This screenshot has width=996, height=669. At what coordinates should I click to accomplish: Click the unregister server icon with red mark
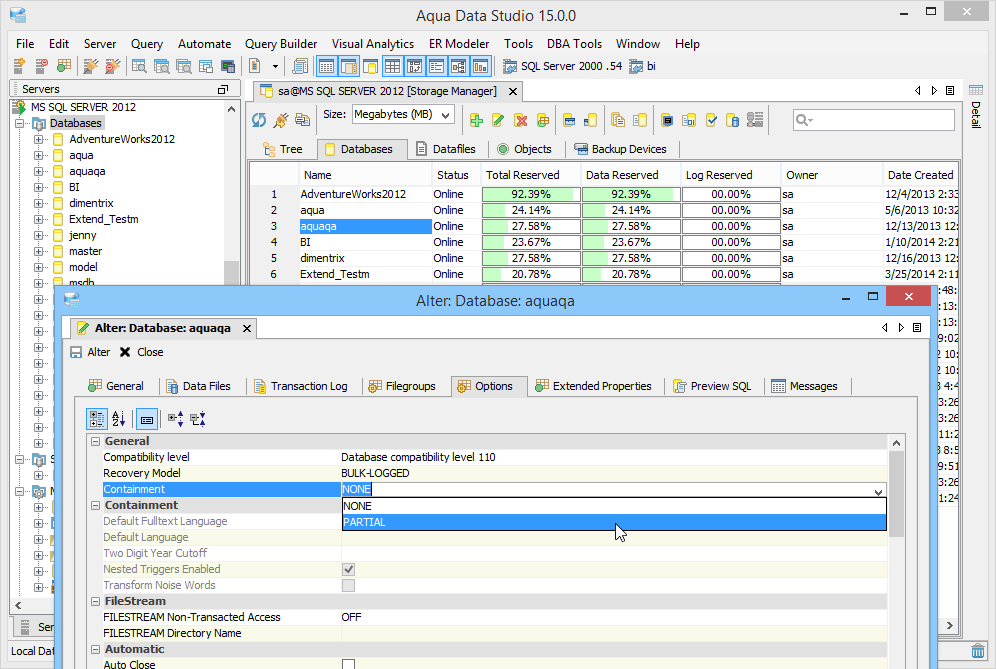(x=42, y=66)
